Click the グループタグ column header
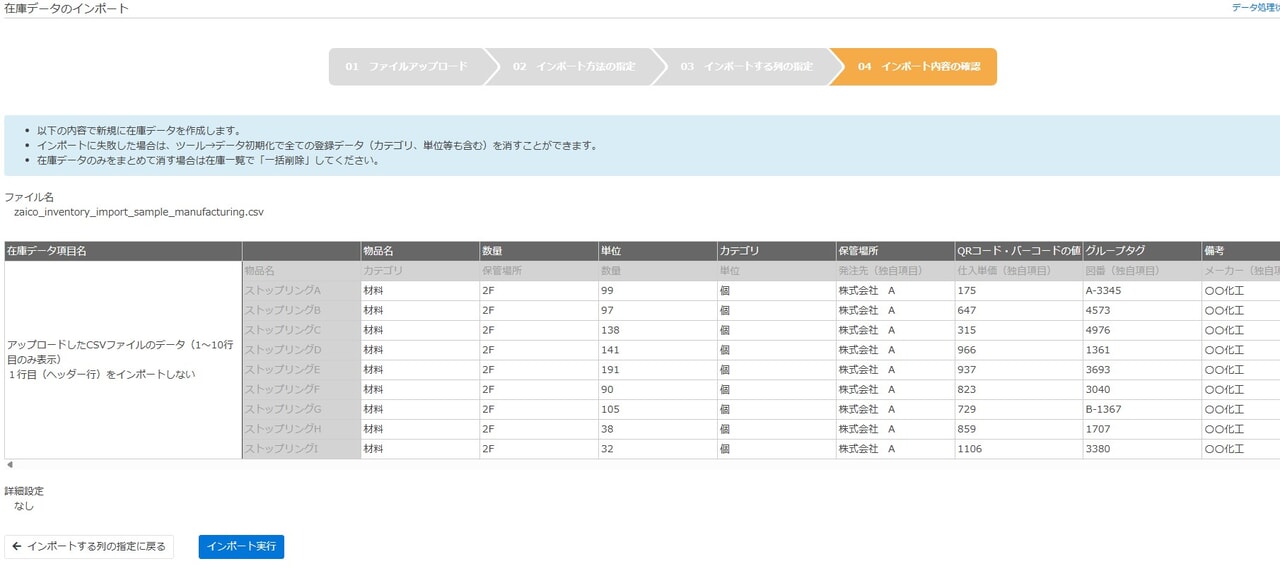The image size is (1280, 583). point(1115,251)
